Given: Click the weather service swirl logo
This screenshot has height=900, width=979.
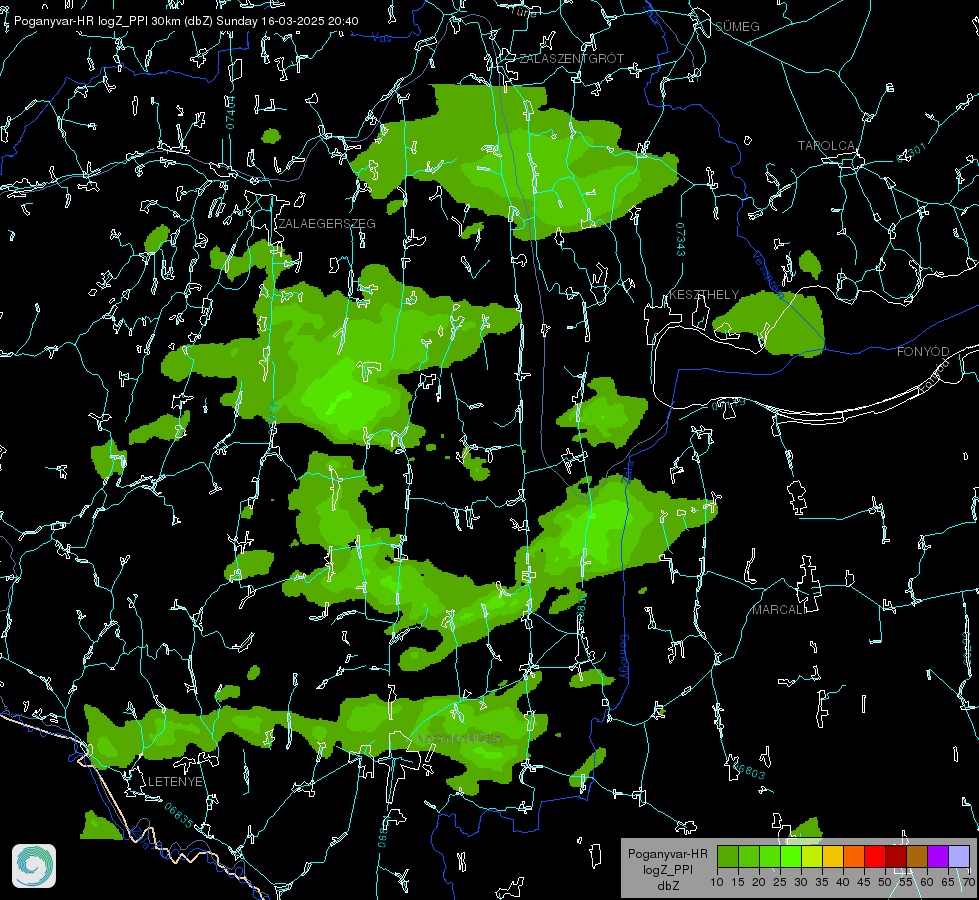Looking at the screenshot, I should [34, 866].
